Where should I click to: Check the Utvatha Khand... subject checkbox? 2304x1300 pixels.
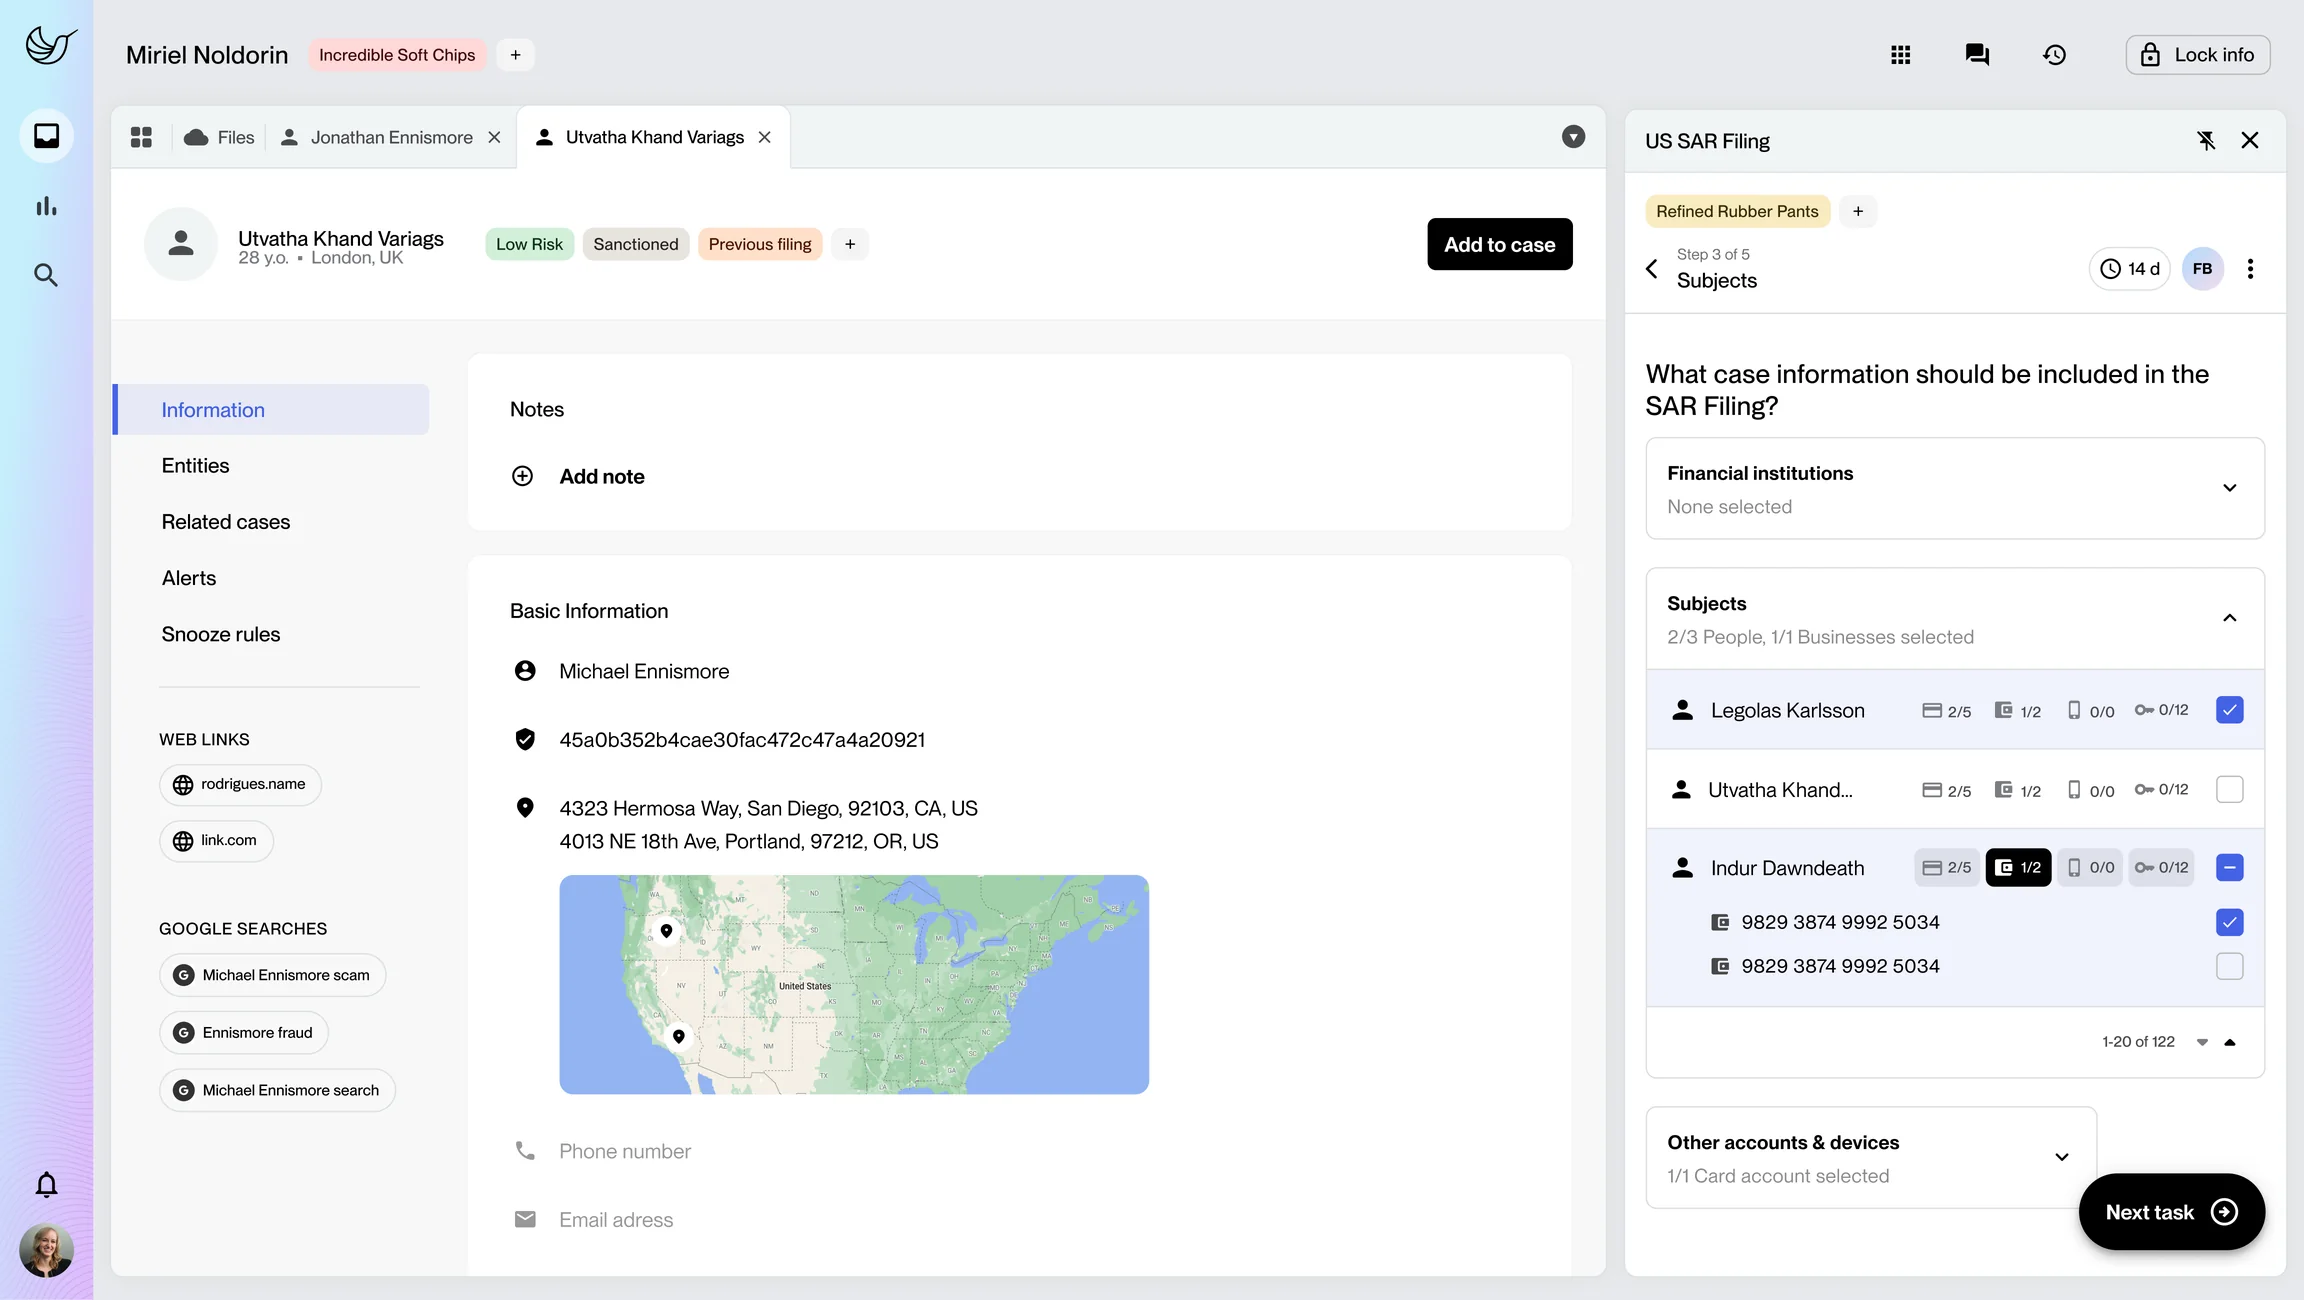click(x=2229, y=790)
